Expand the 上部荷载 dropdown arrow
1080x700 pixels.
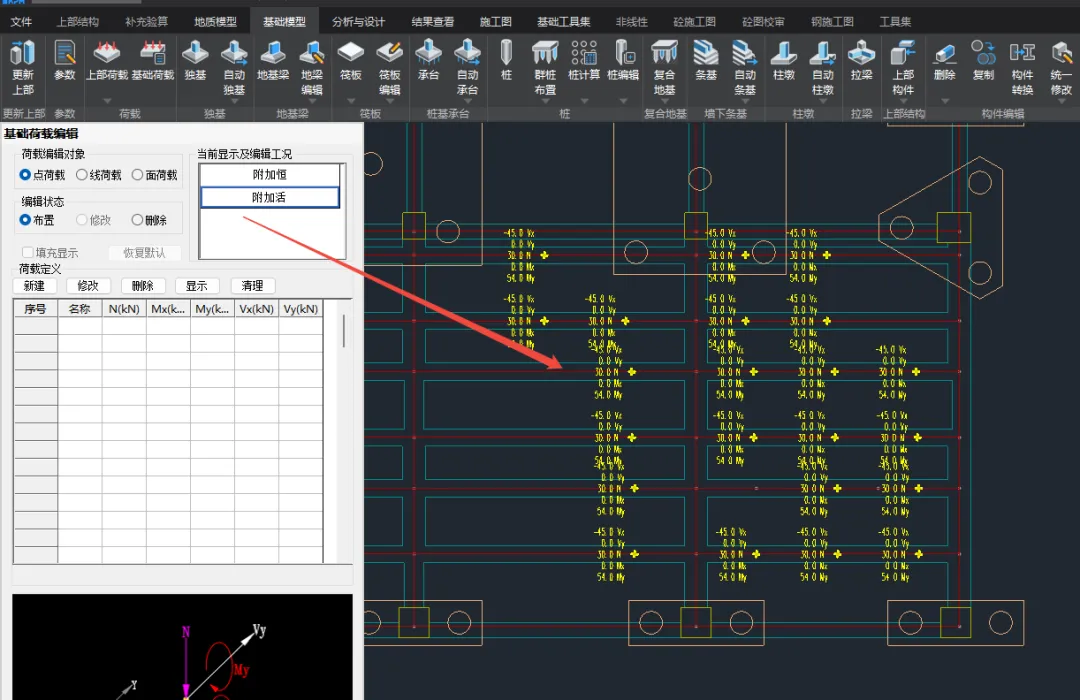107,101
